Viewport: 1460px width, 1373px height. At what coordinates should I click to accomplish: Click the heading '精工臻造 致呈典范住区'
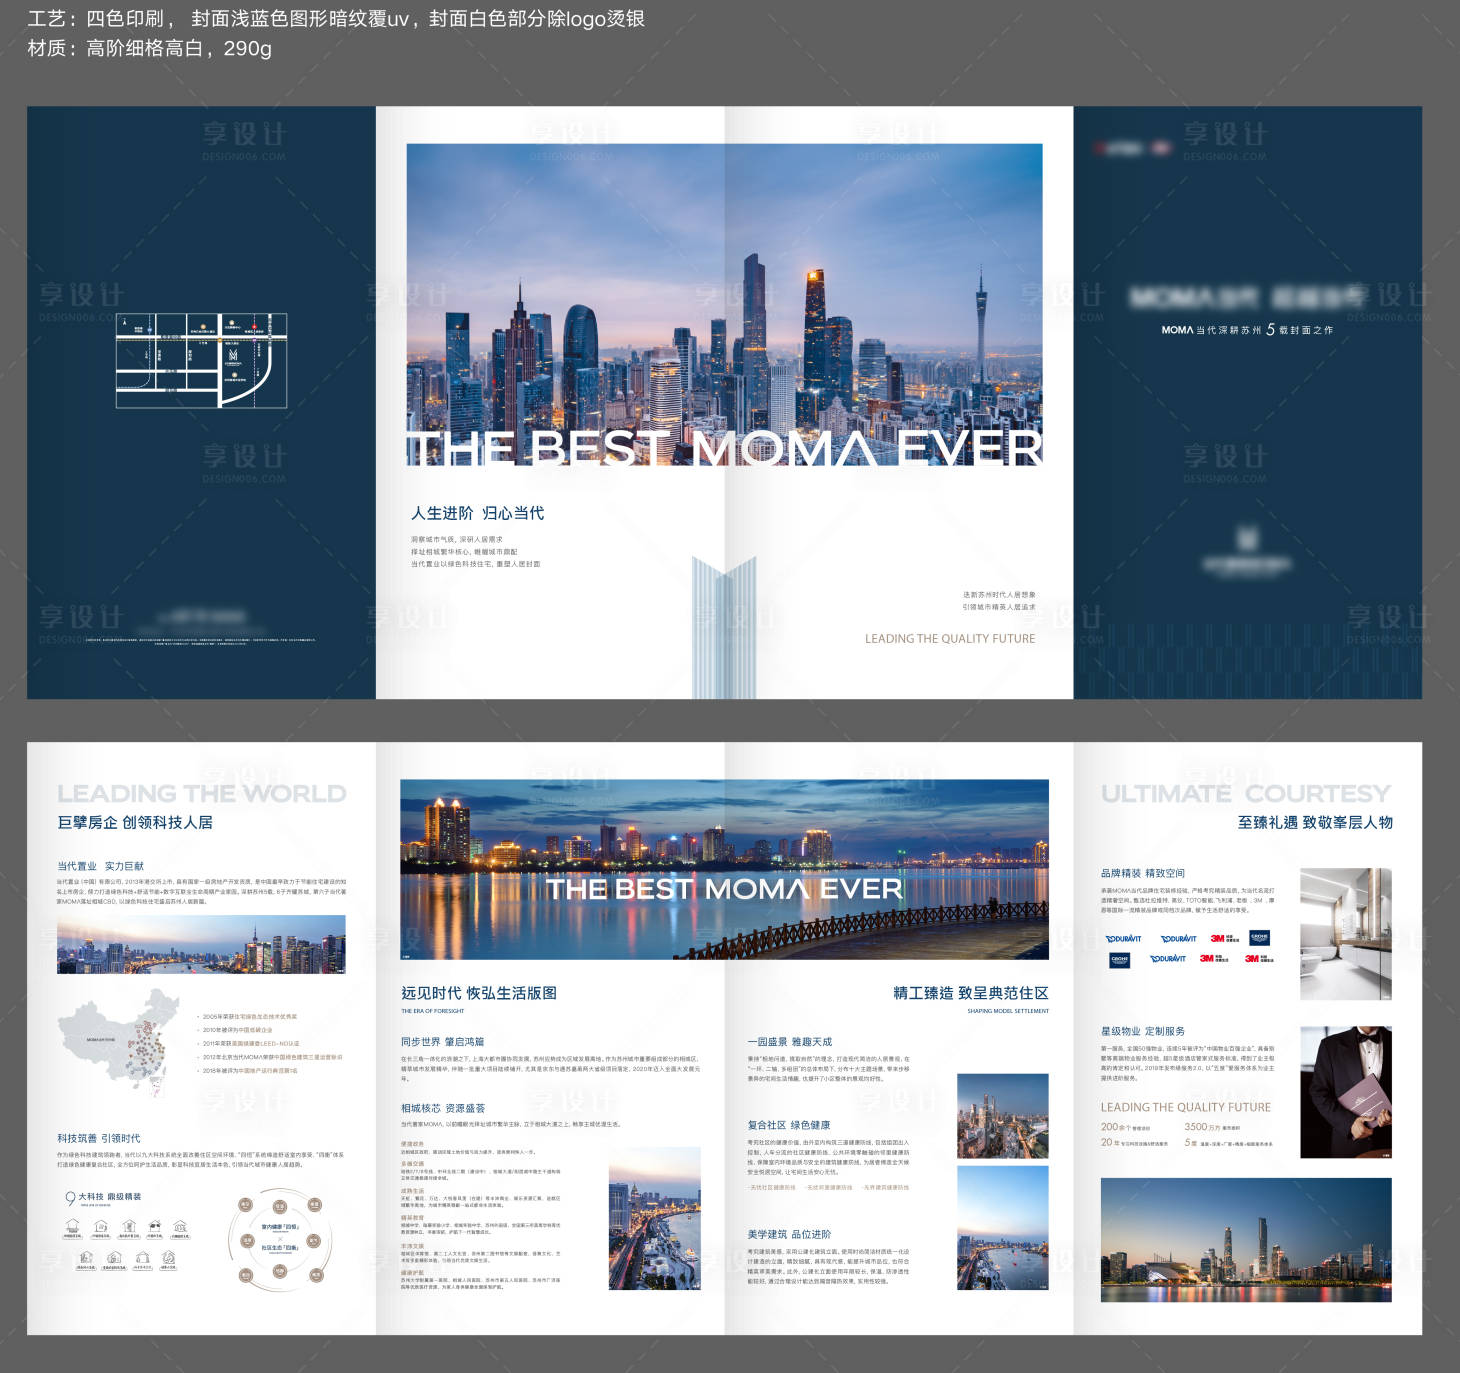pyautogui.click(x=971, y=993)
